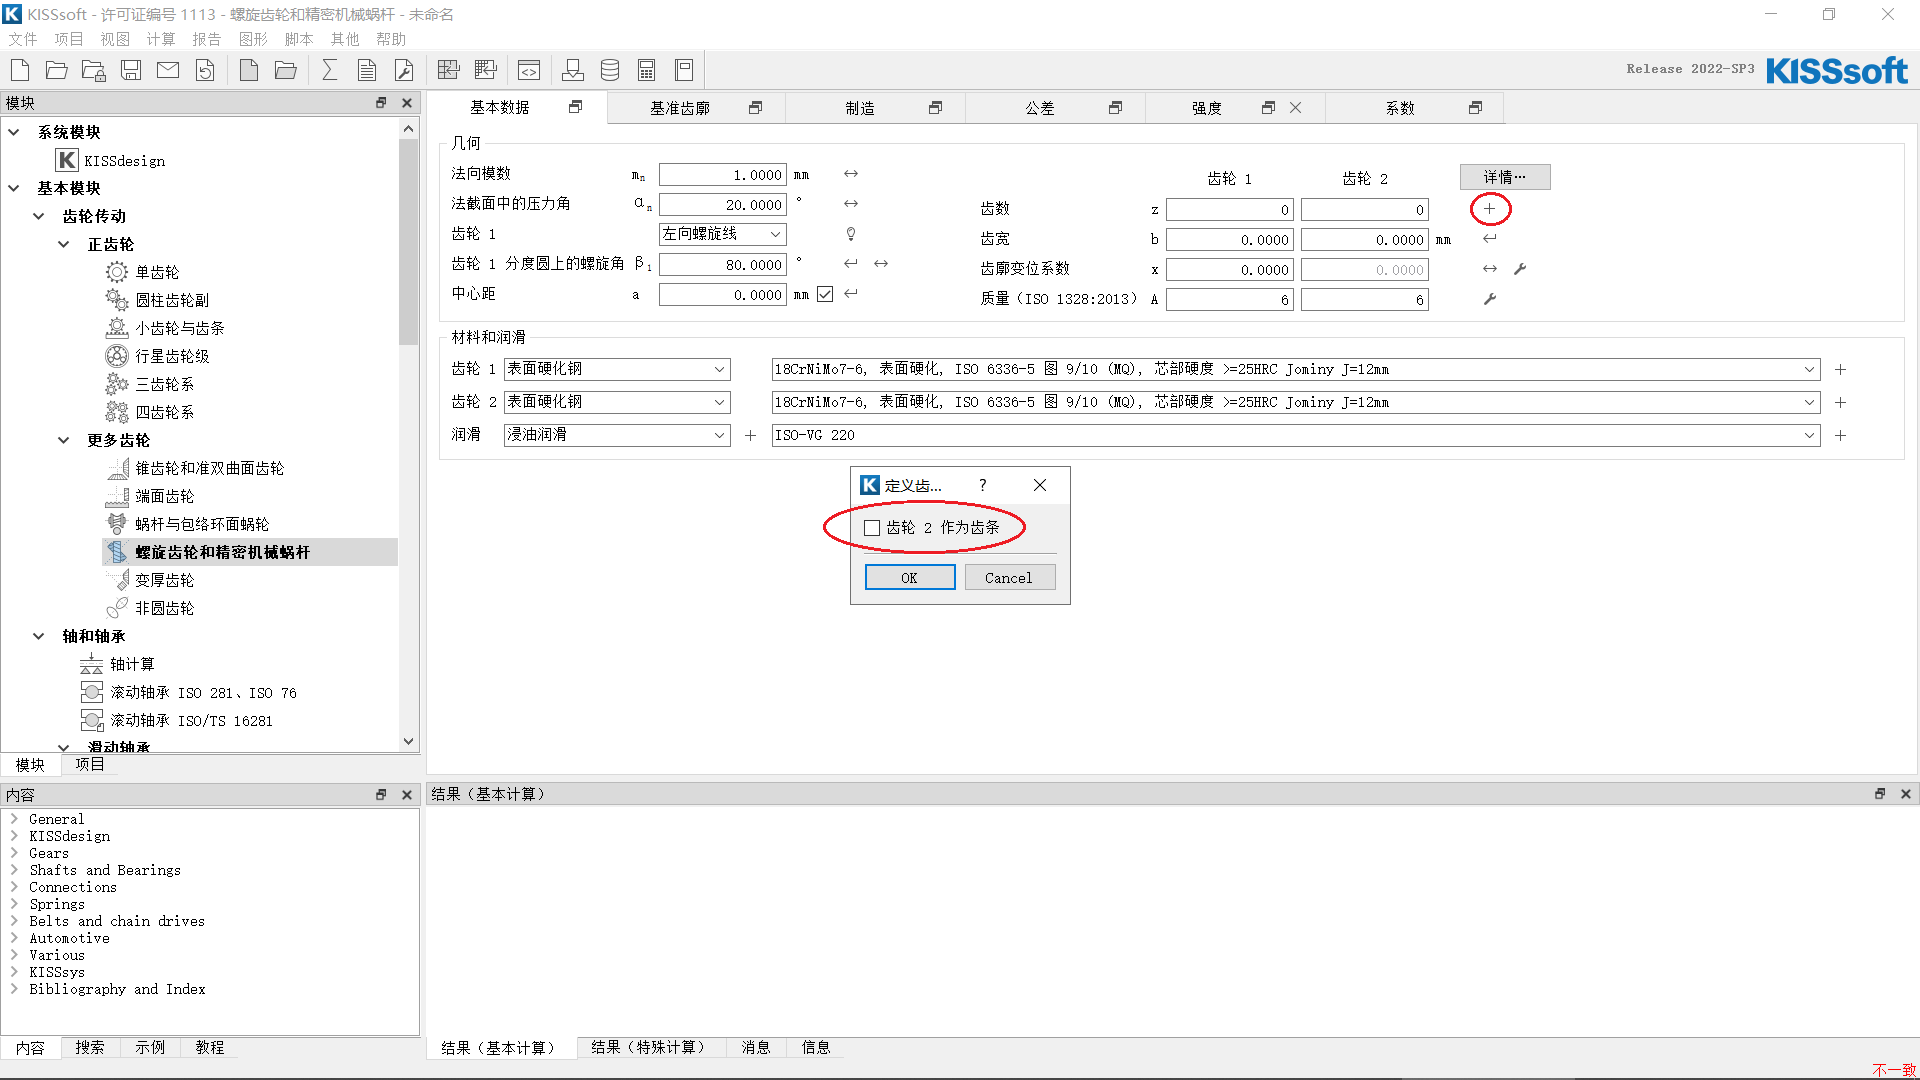Save file with the floppy disk icon
The height and width of the screenshot is (1080, 1920).
[x=131, y=70]
